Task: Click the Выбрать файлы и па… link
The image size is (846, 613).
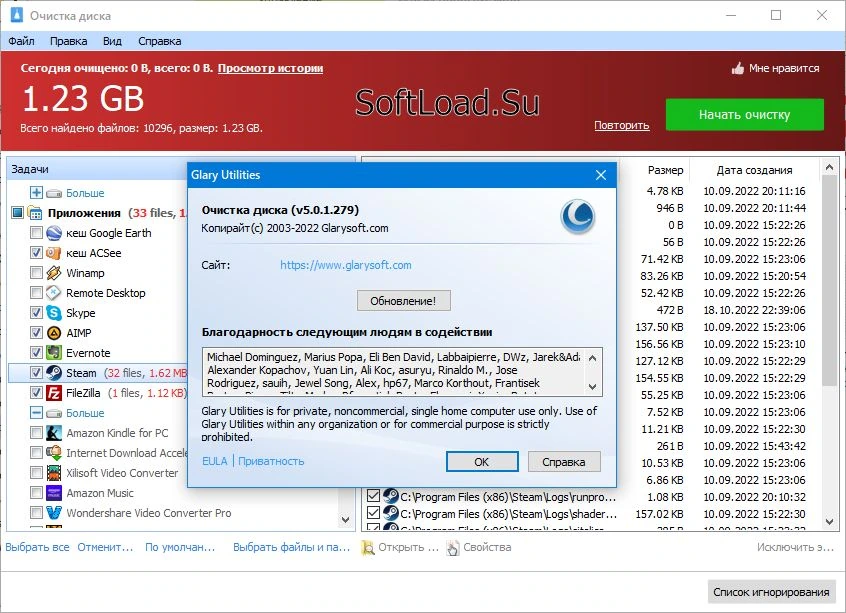Action: pyautogui.click(x=291, y=547)
